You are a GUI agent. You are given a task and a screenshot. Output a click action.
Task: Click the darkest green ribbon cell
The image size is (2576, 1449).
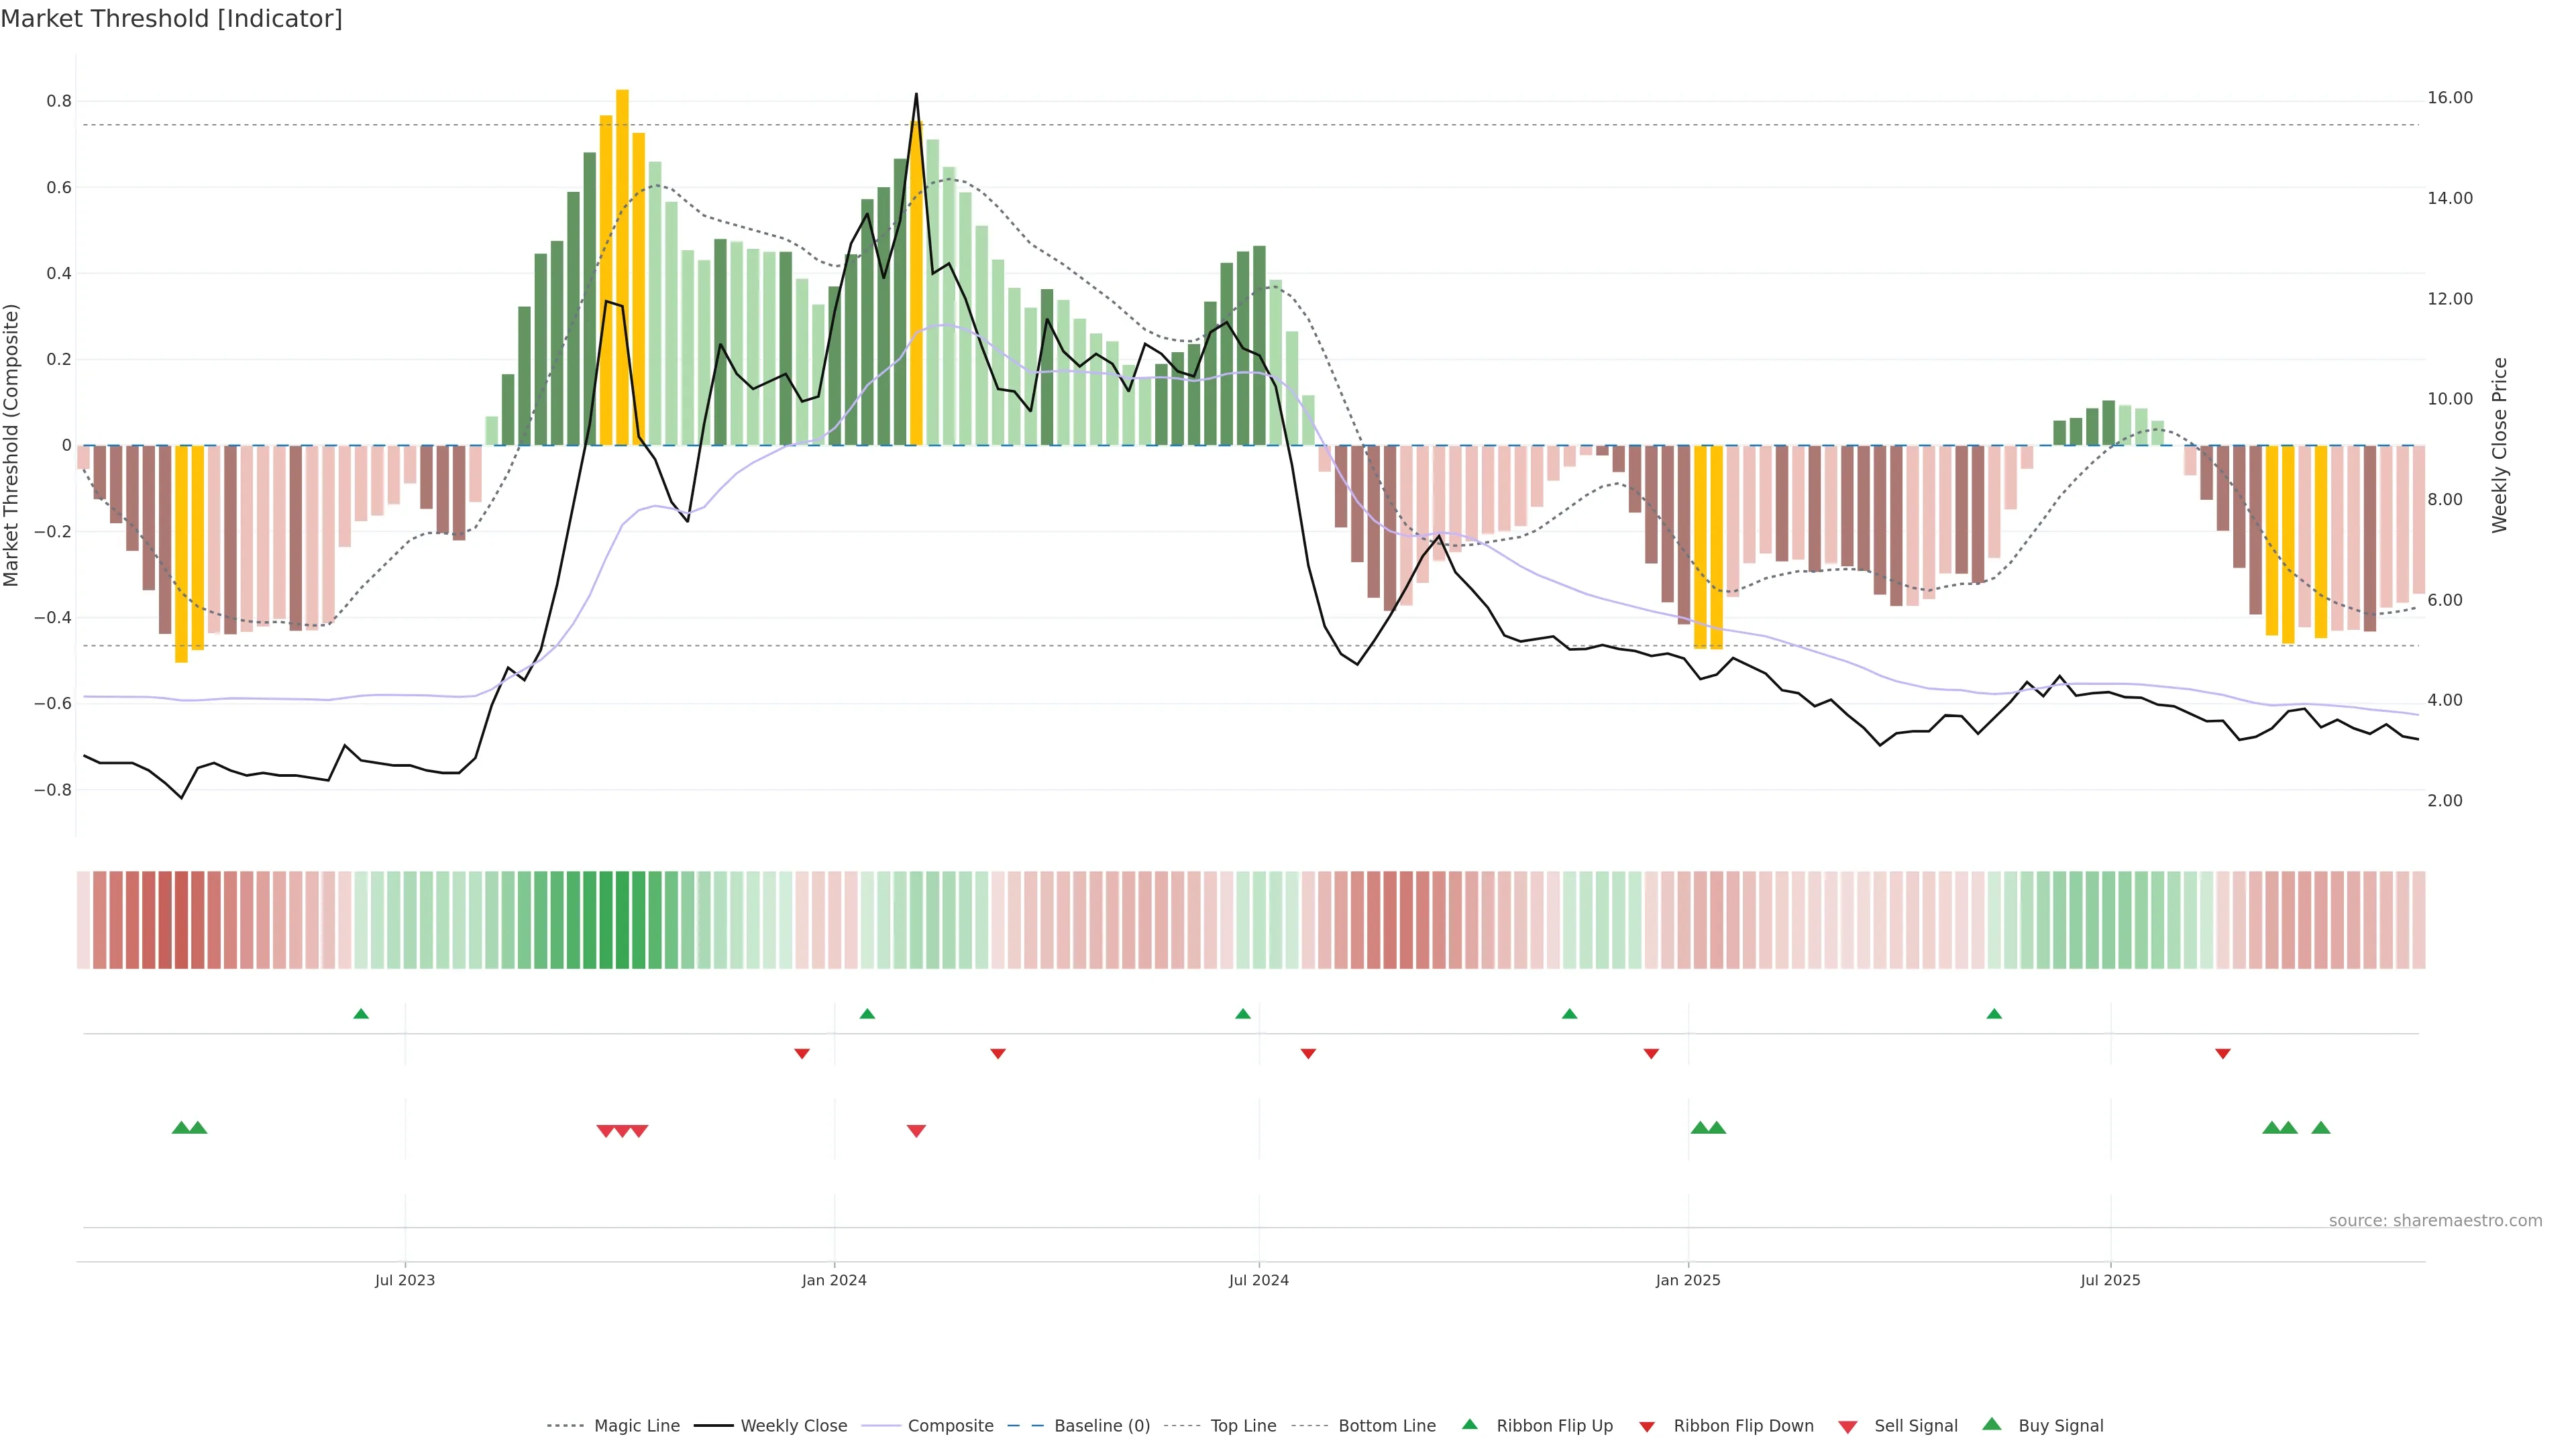(x=622, y=920)
